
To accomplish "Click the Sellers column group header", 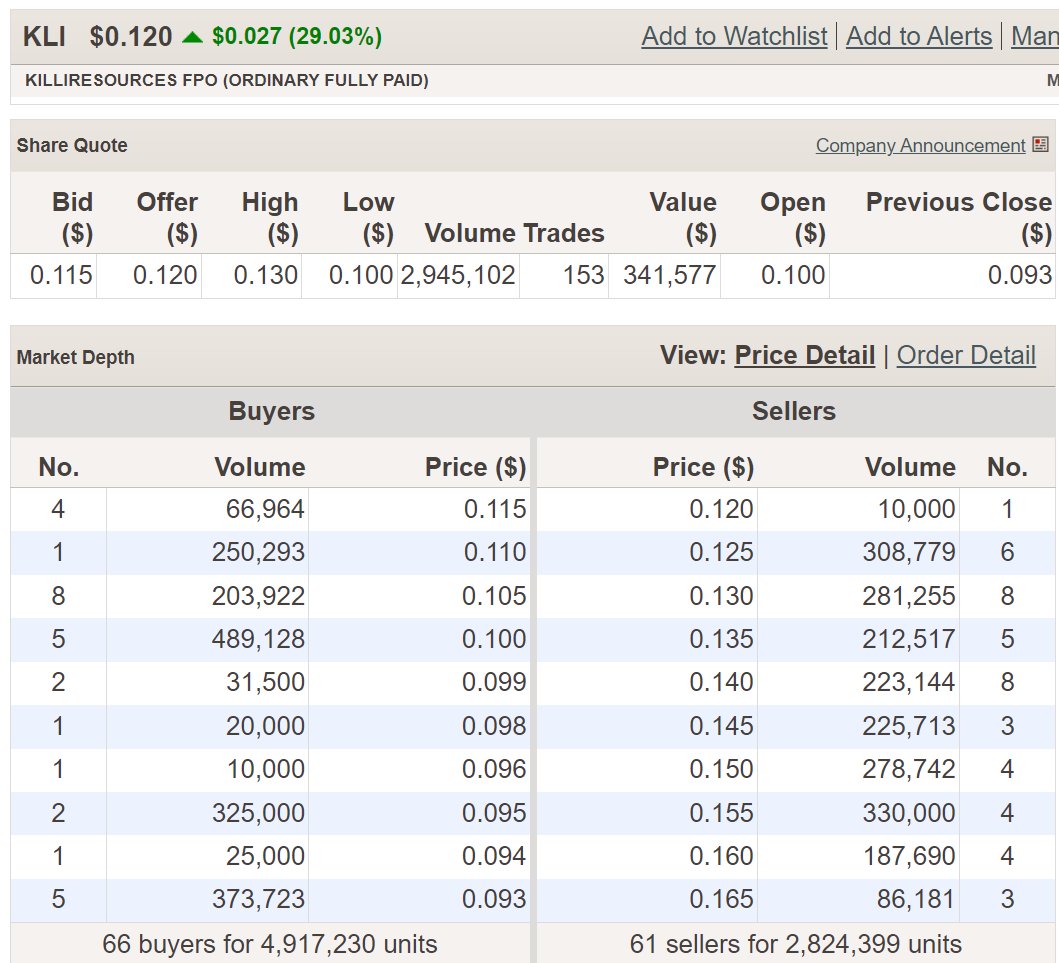I will pos(794,411).
